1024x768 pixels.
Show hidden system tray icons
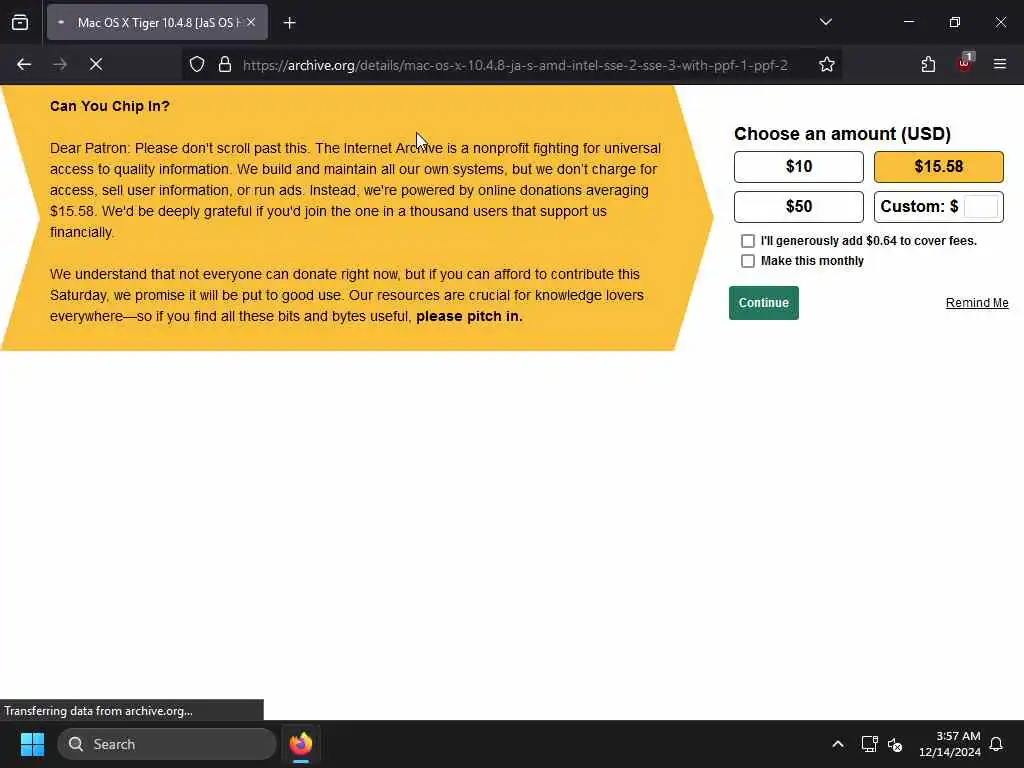838,744
